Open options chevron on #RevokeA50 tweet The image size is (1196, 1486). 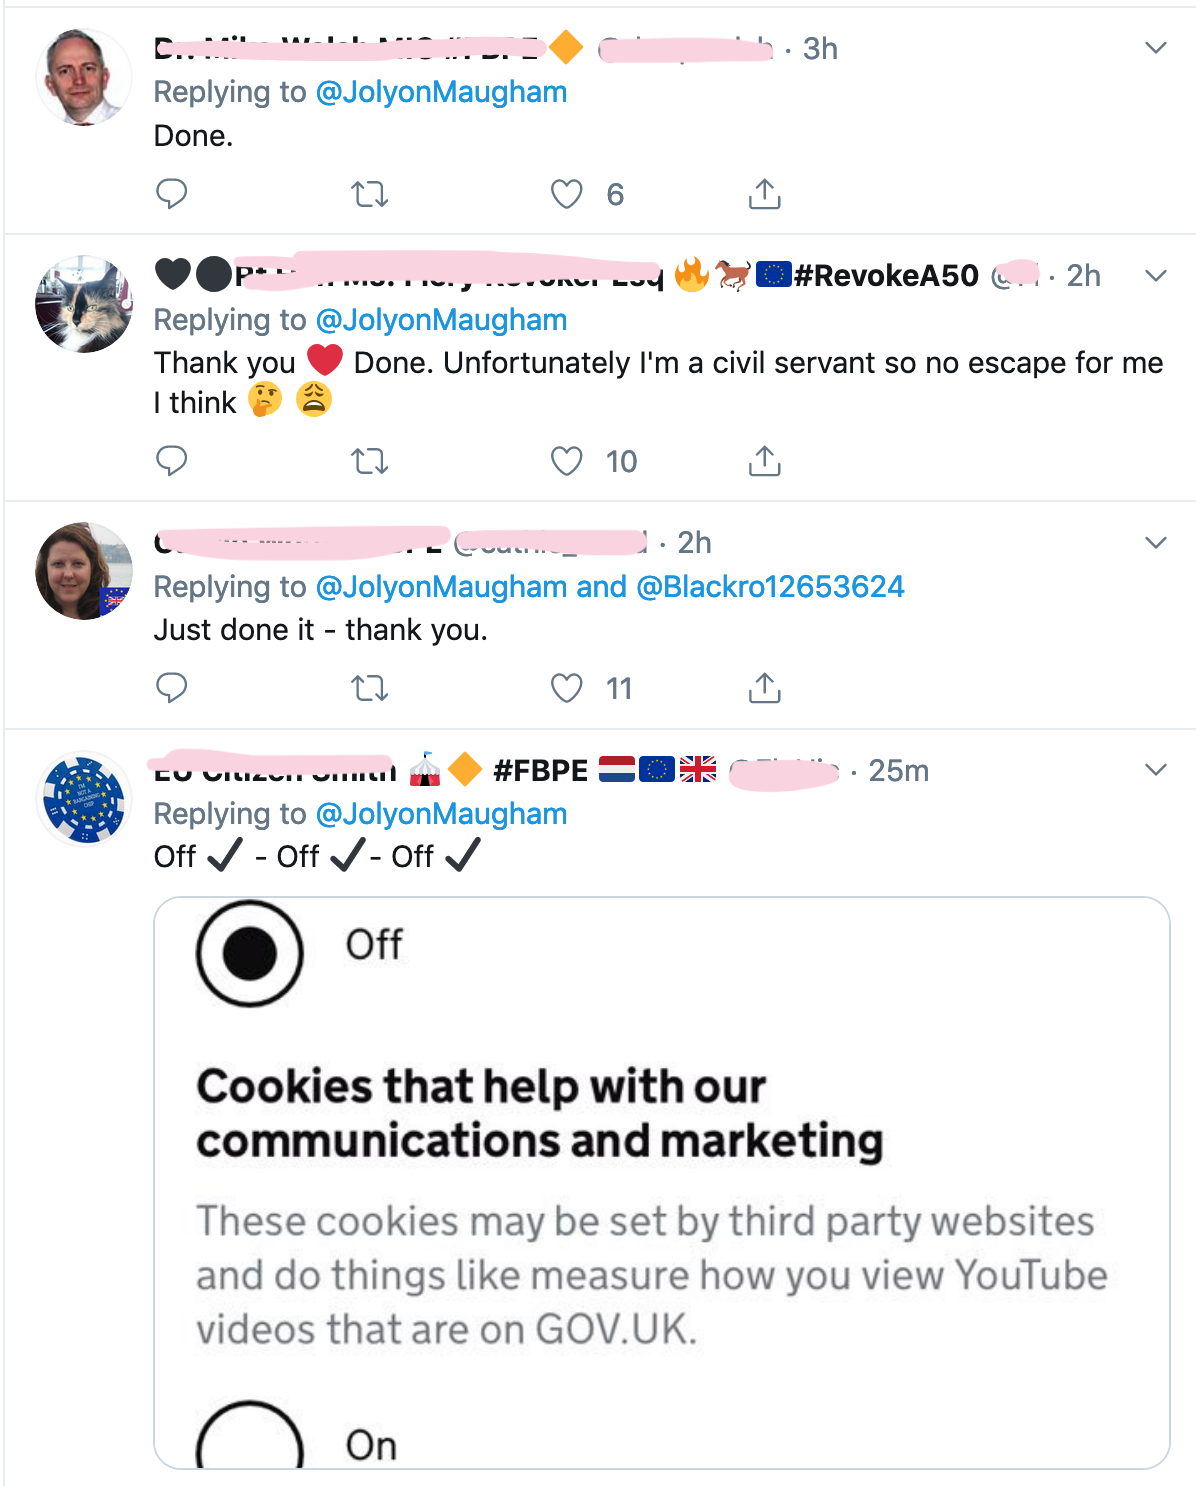point(1156,276)
